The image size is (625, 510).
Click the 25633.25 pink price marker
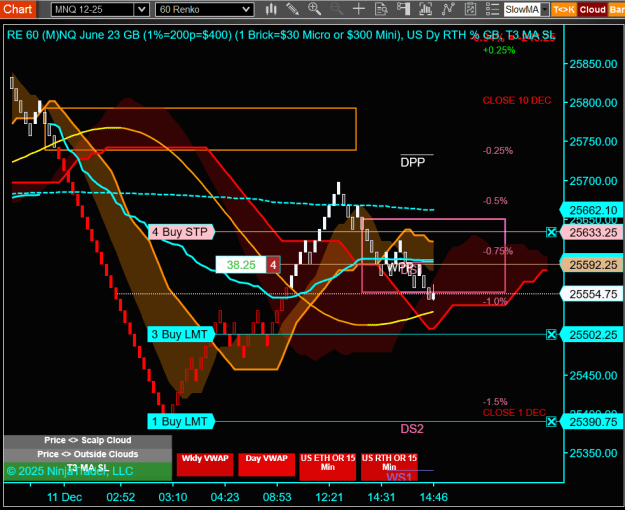point(592,232)
